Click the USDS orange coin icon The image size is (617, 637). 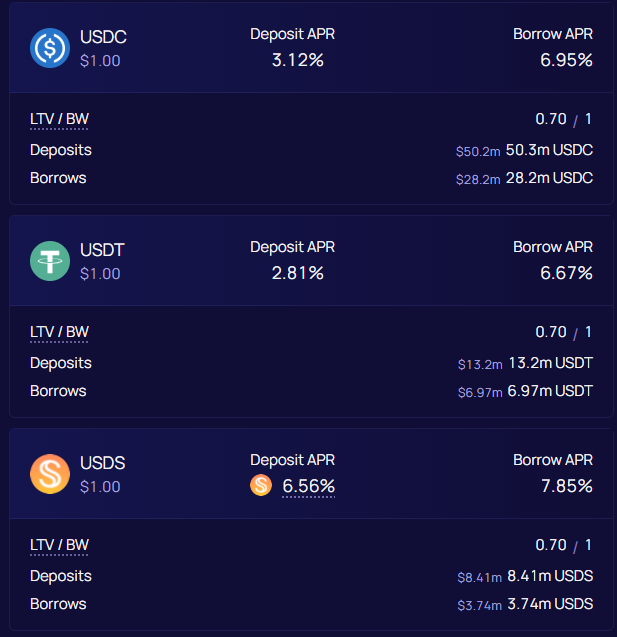click(49, 474)
